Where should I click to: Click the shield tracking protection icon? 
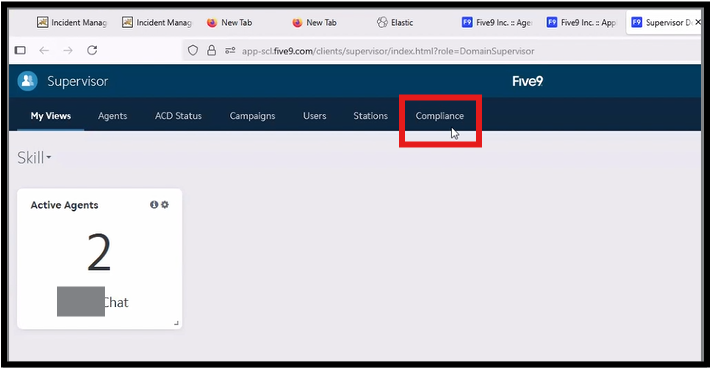pos(193,50)
